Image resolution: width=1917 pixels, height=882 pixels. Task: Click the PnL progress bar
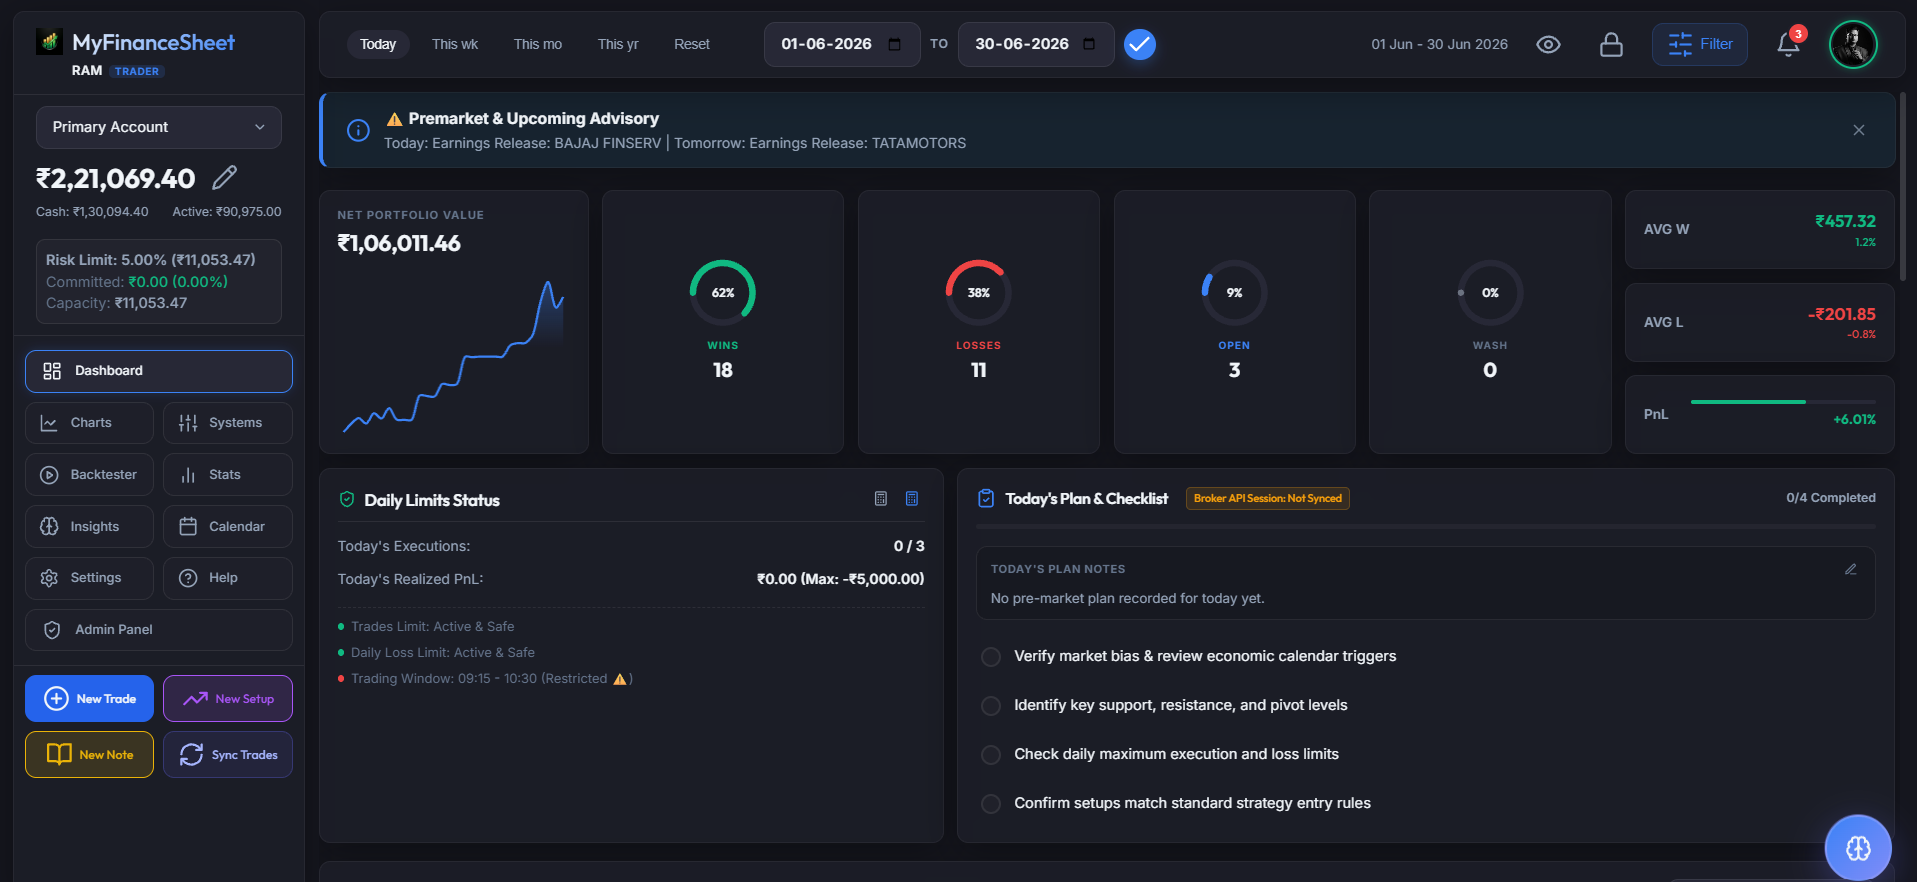[1783, 402]
